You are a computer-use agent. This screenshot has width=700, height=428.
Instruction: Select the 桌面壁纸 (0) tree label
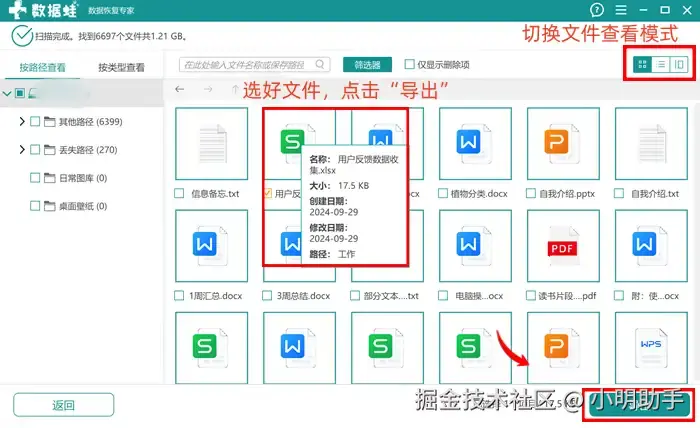coord(83,206)
